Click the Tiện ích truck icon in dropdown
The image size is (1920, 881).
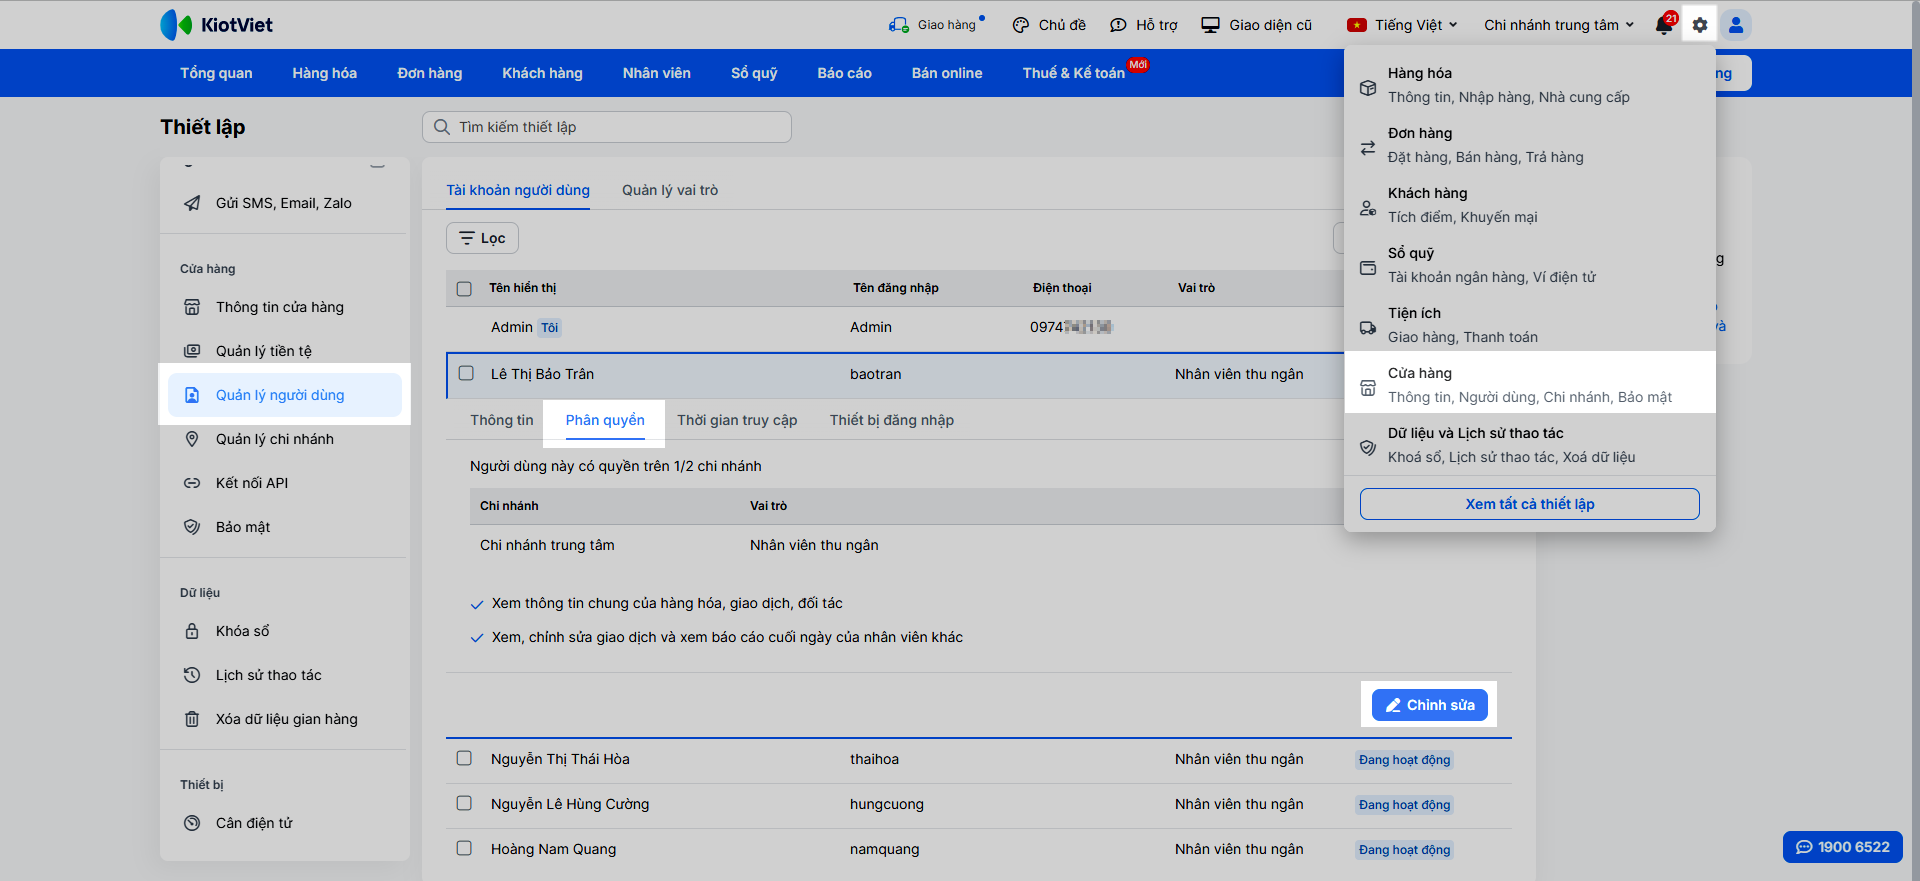pos(1368,327)
